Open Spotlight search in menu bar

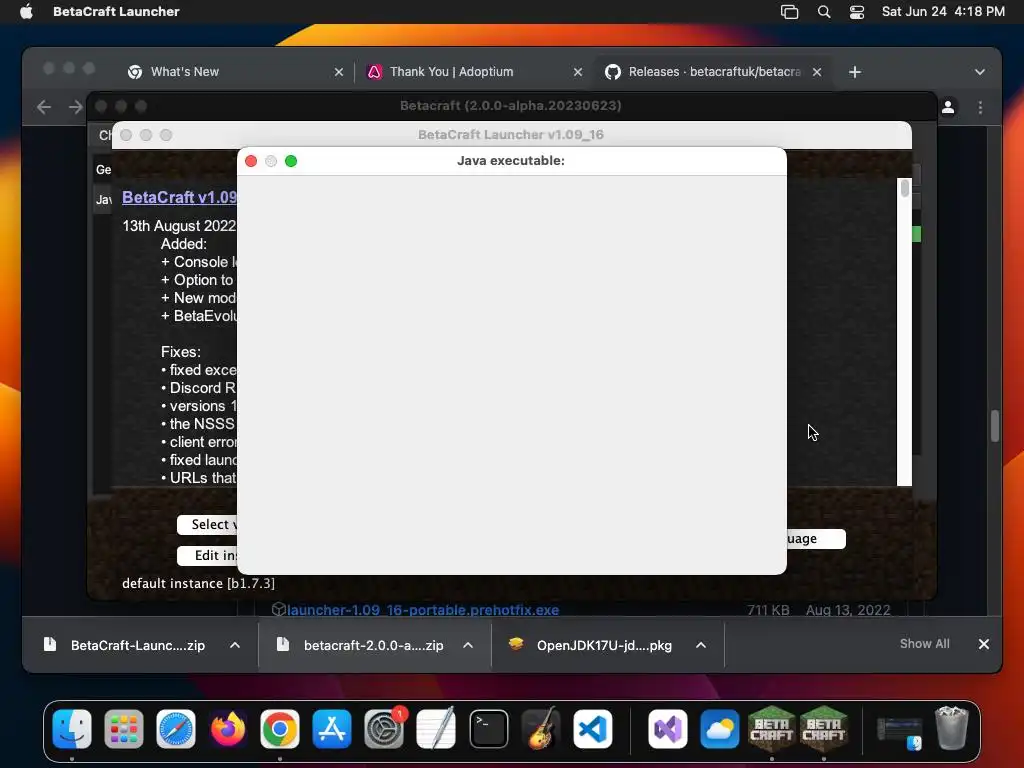click(824, 11)
